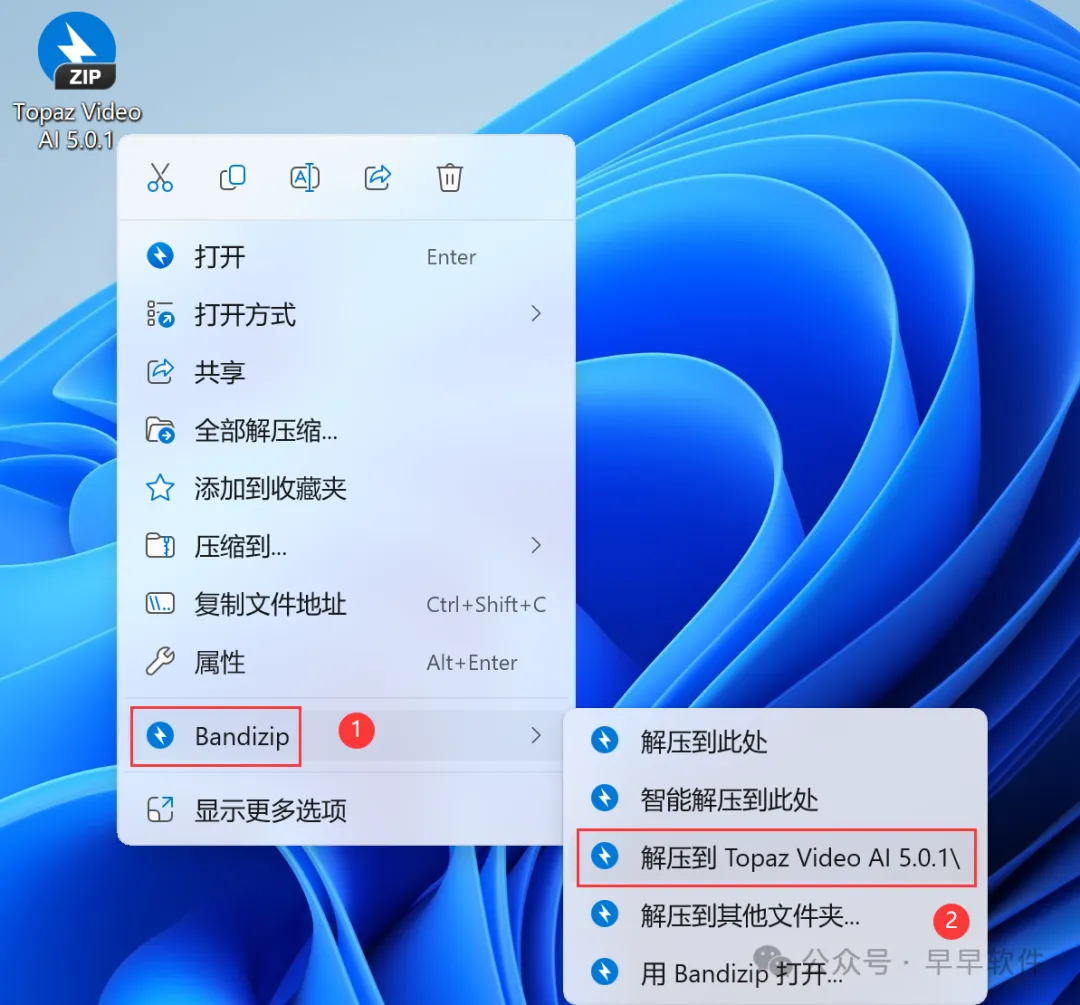Click the Share arrow icon at top
Viewport: 1080px width, 1005px height.
click(377, 178)
